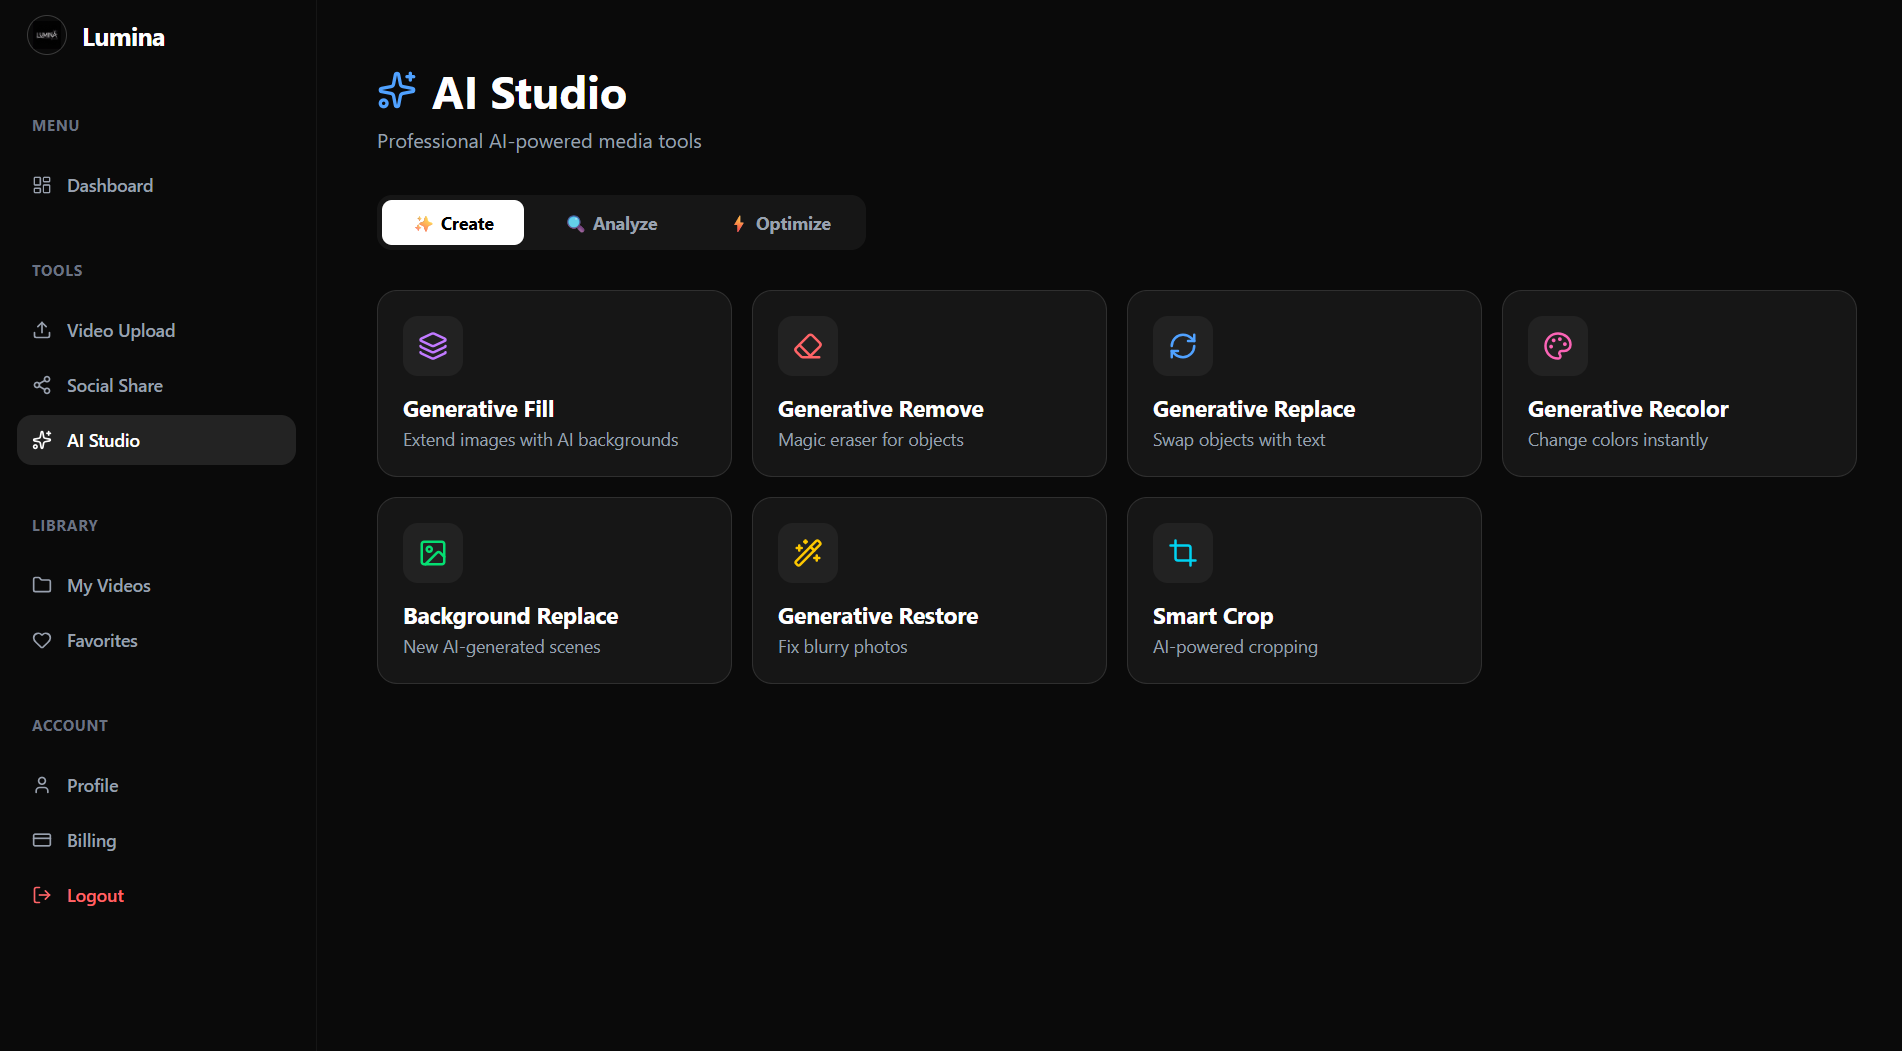Open My Videos in the Library section
Image resolution: width=1902 pixels, height=1051 pixels.
108,585
